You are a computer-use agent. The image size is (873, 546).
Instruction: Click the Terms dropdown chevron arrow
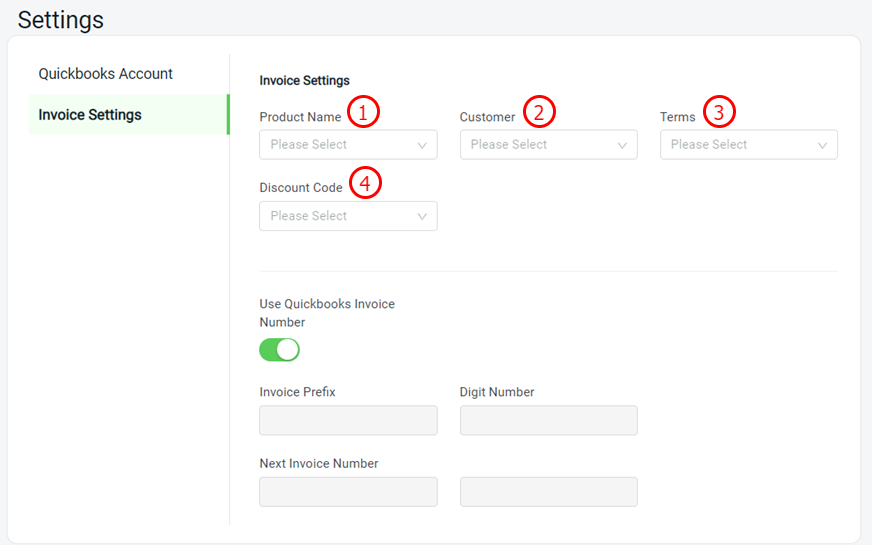(x=822, y=145)
